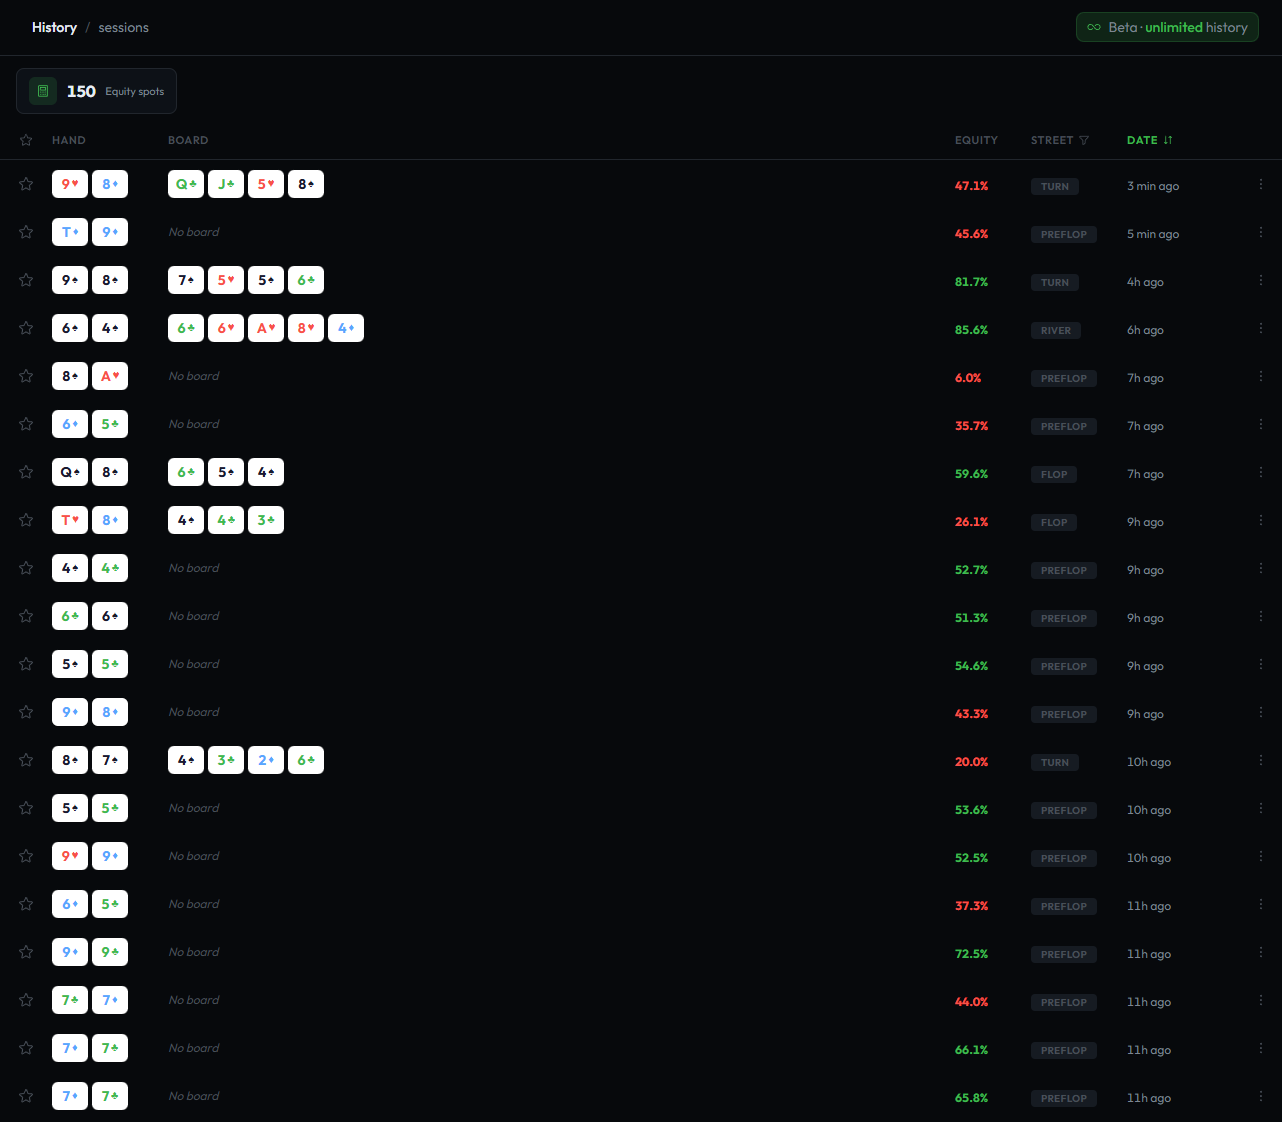Click the A♥ card on river board
This screenshot has width=1282, height=1122.
click(x=266, y=328)
